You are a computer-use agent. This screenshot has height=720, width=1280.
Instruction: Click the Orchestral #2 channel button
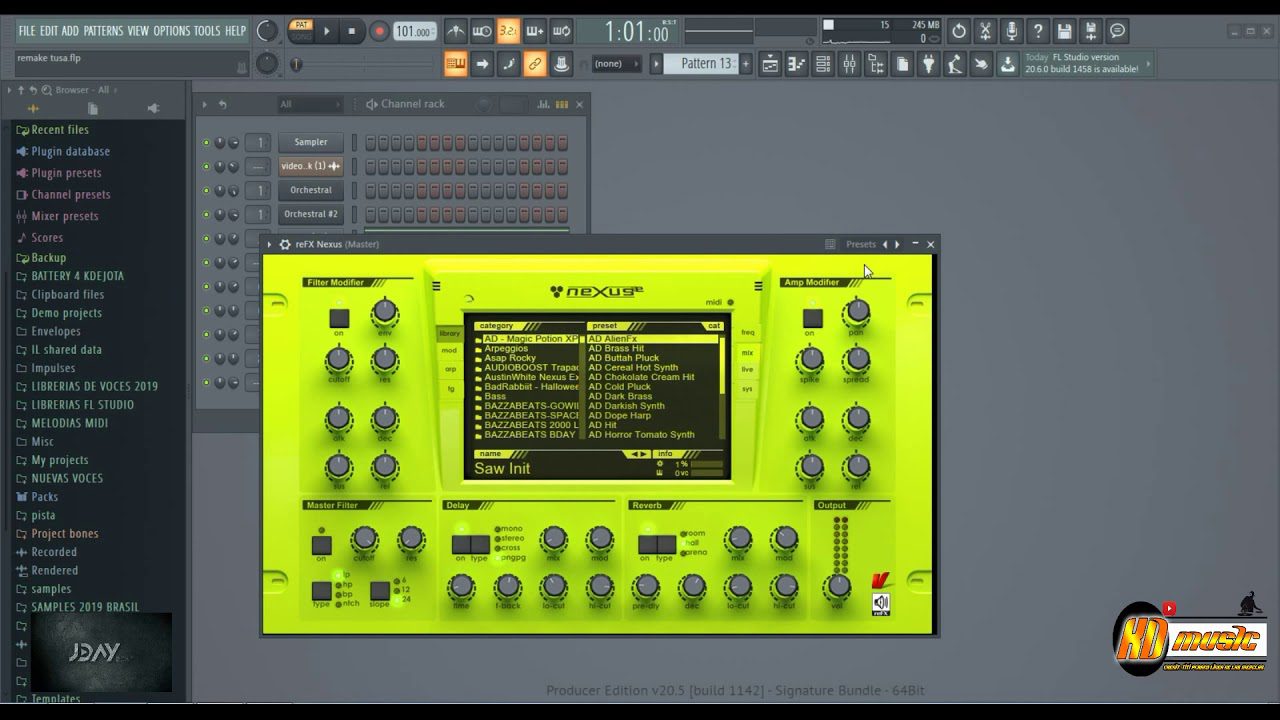(x=310, y=214)
